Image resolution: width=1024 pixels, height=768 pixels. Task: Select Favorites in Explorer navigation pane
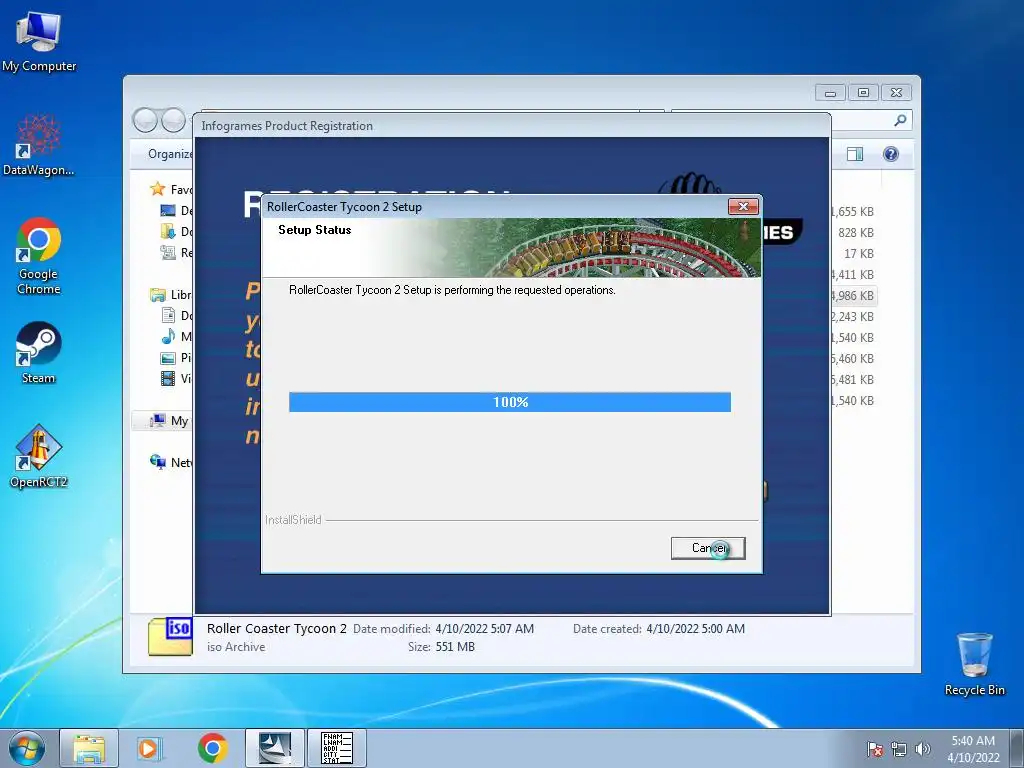171,189
